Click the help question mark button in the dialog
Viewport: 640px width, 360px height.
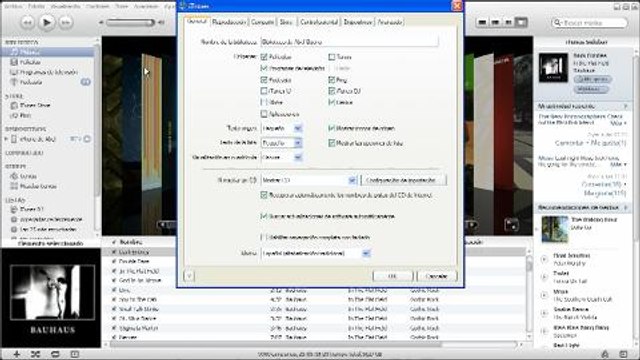point(189,276)
